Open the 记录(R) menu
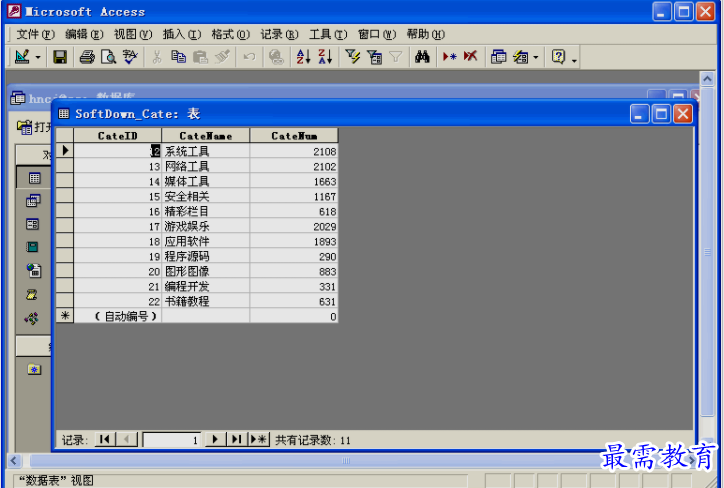Screen dimensions: 724x488 coord(279,34)
